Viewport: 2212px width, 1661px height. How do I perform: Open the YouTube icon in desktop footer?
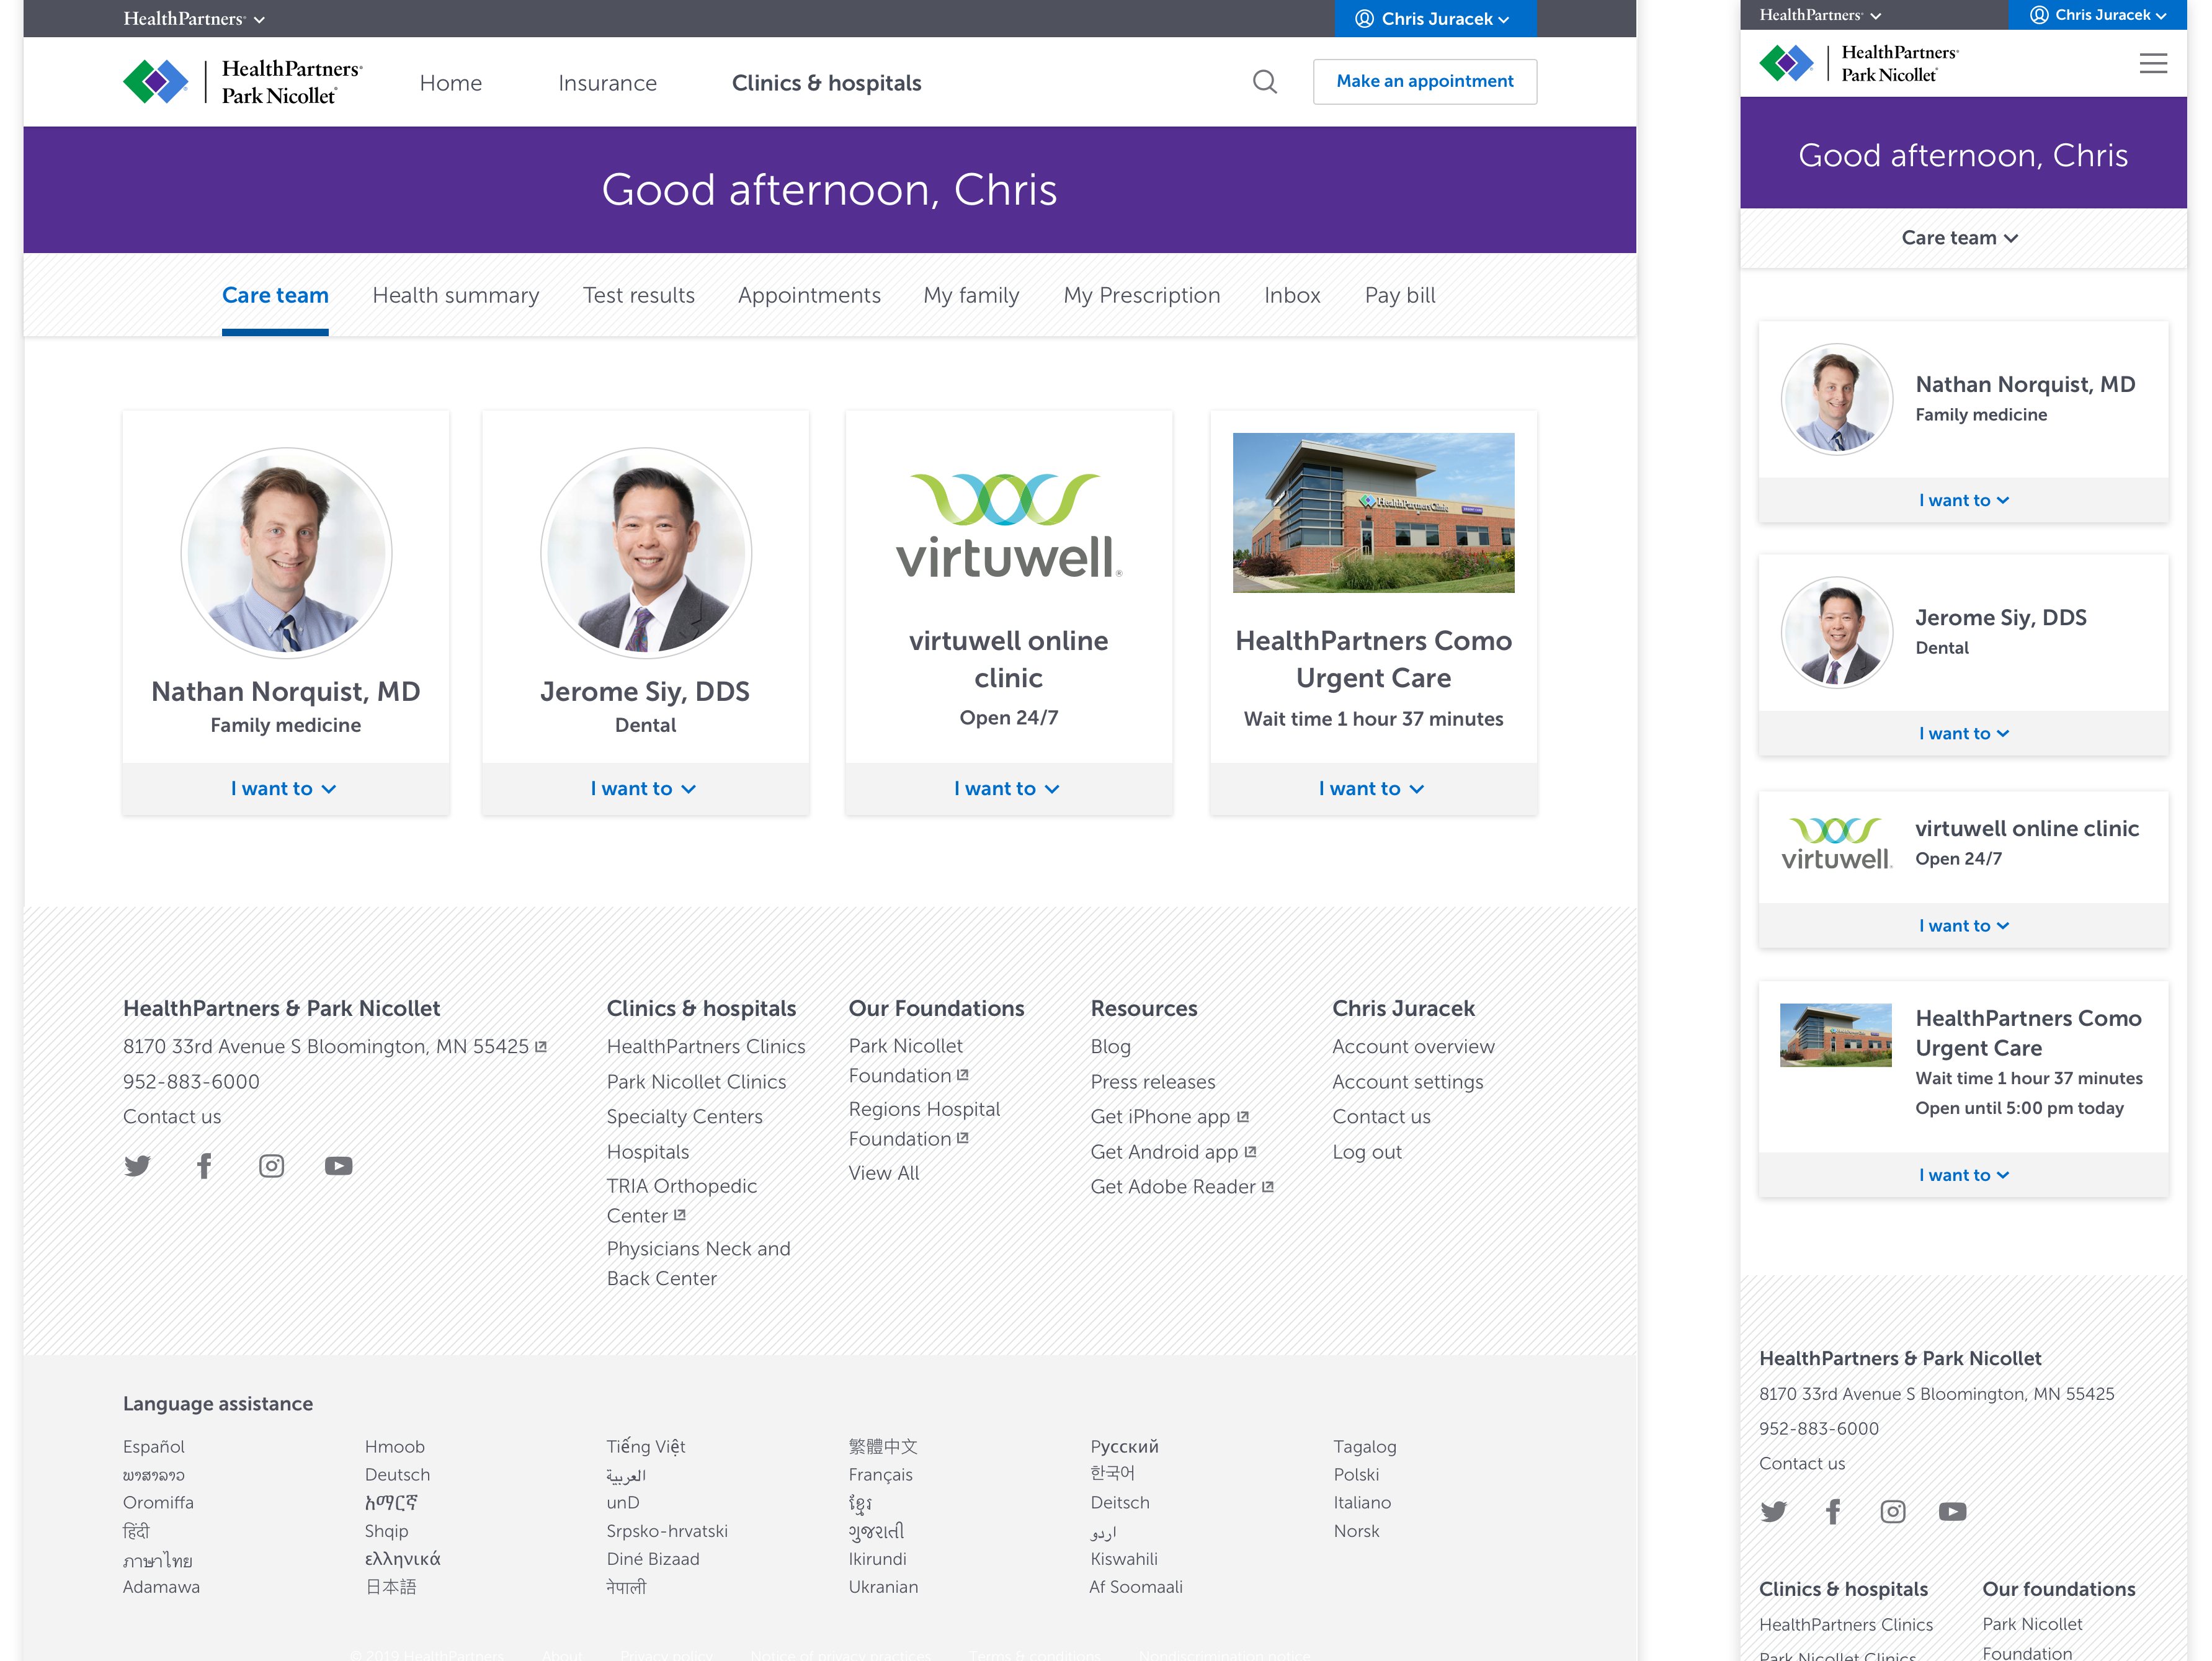(338, 1166)
